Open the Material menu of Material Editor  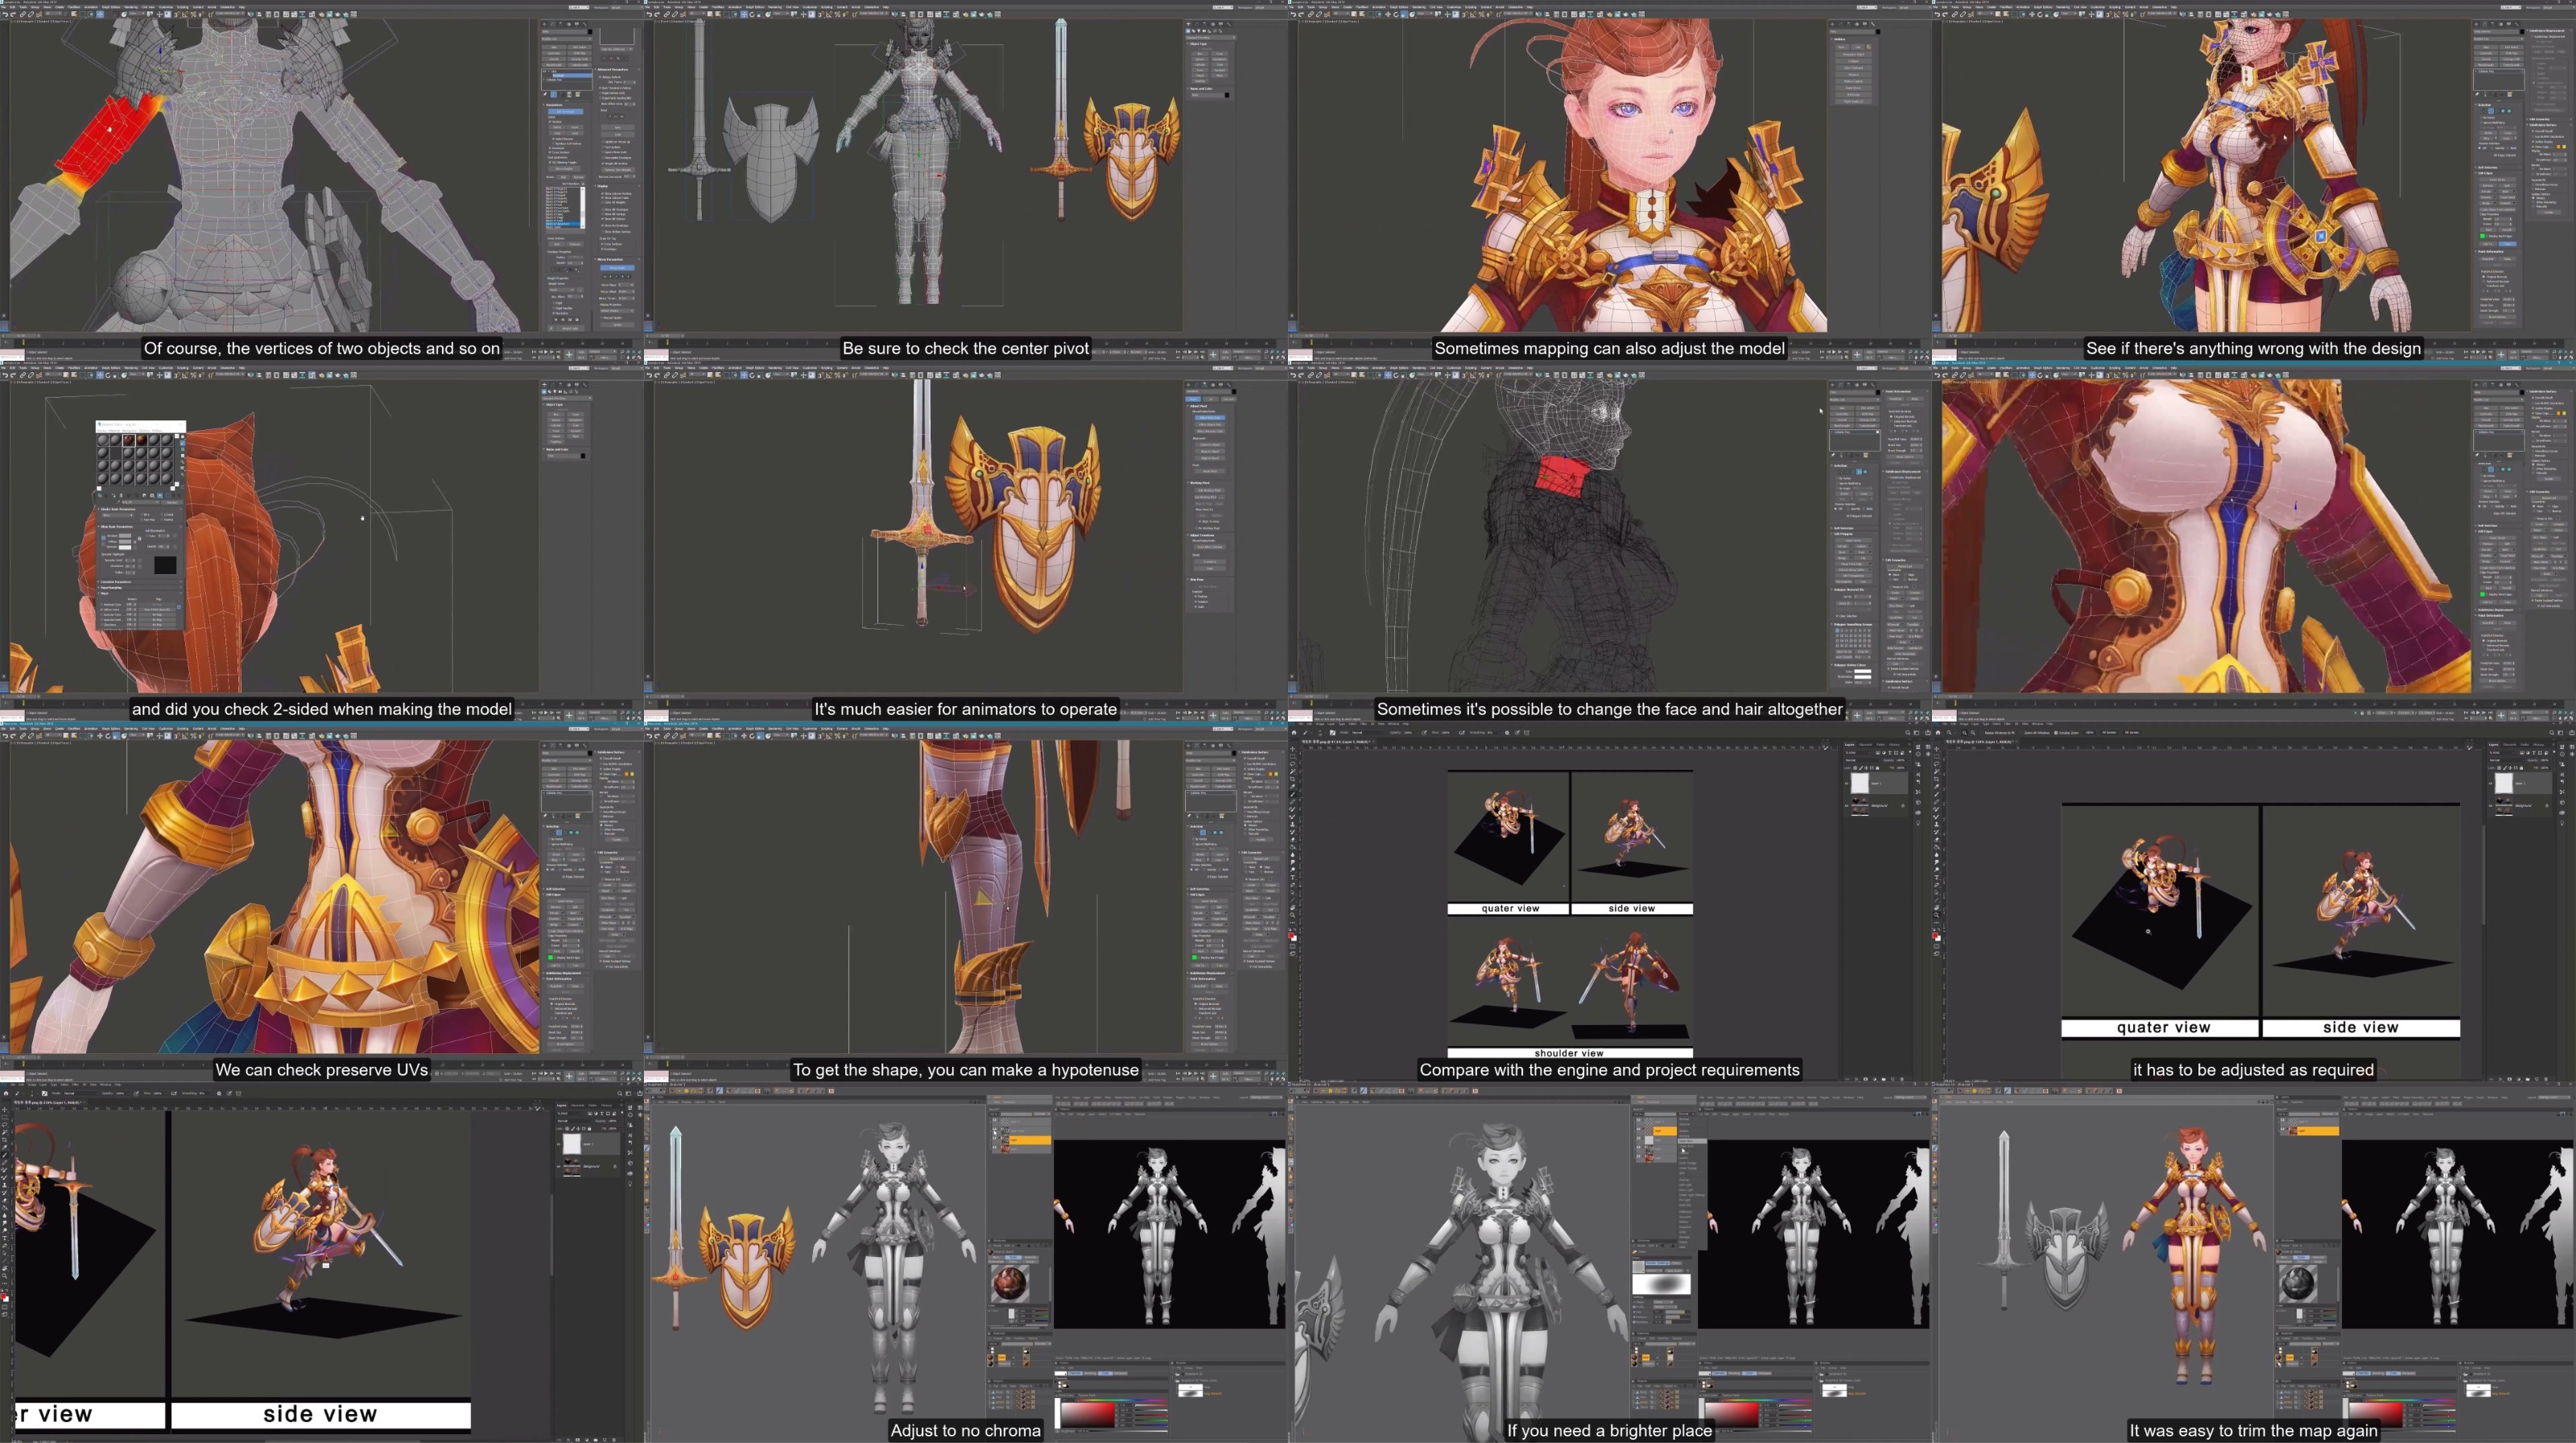115,431
